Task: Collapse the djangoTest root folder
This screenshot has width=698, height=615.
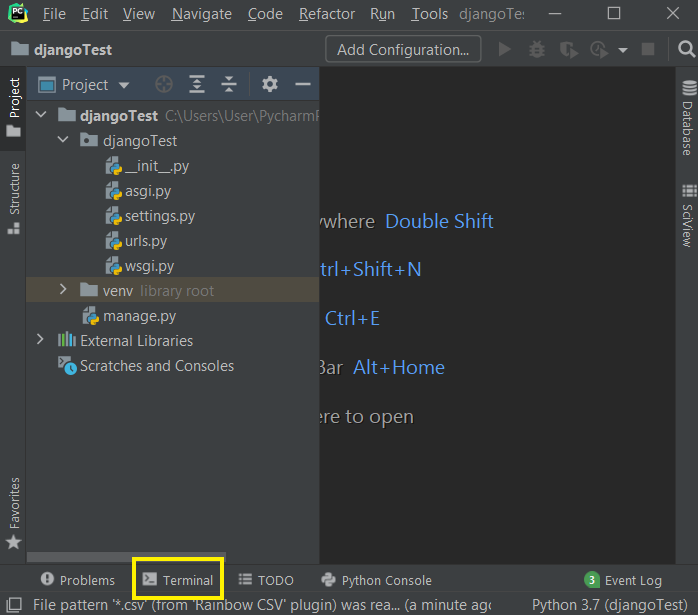Action: [x=41, y=115]
